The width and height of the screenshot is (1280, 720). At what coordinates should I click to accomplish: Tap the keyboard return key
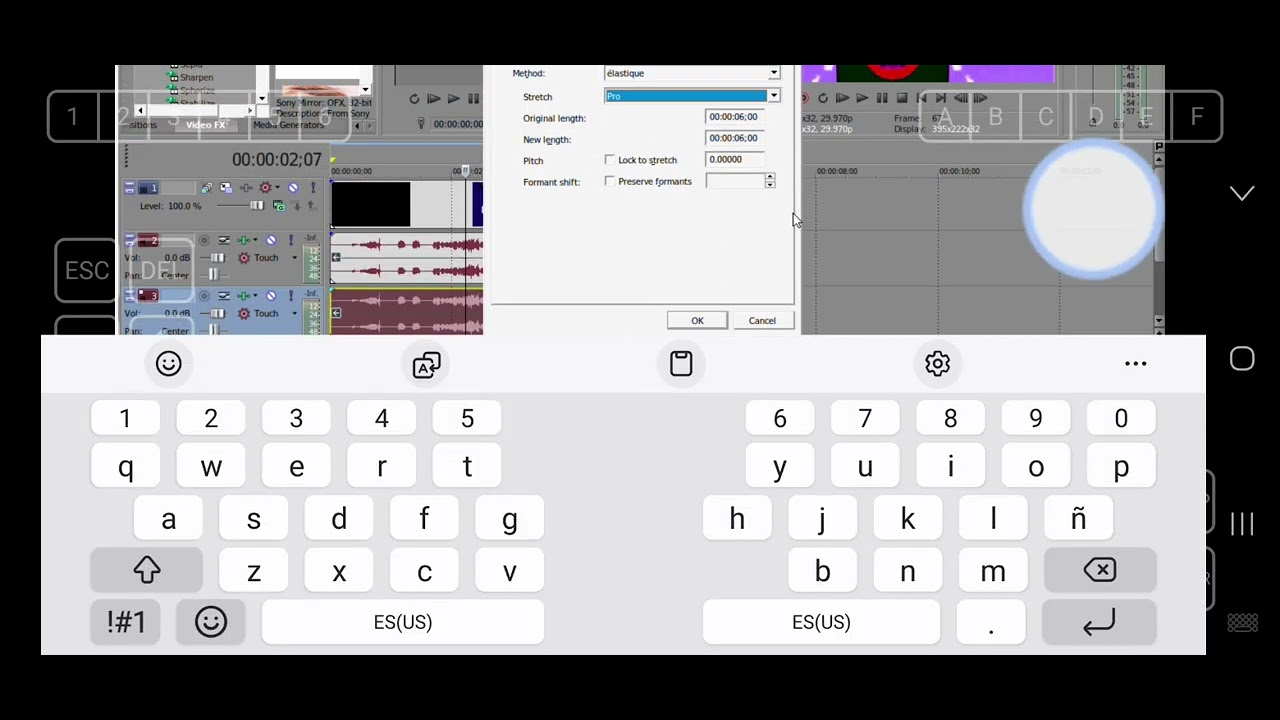1099,622
